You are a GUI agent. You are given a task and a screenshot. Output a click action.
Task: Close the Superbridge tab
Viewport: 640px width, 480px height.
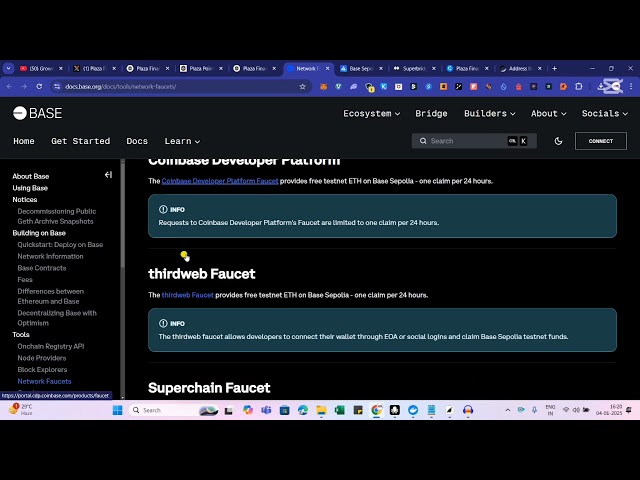pos(433,69)
